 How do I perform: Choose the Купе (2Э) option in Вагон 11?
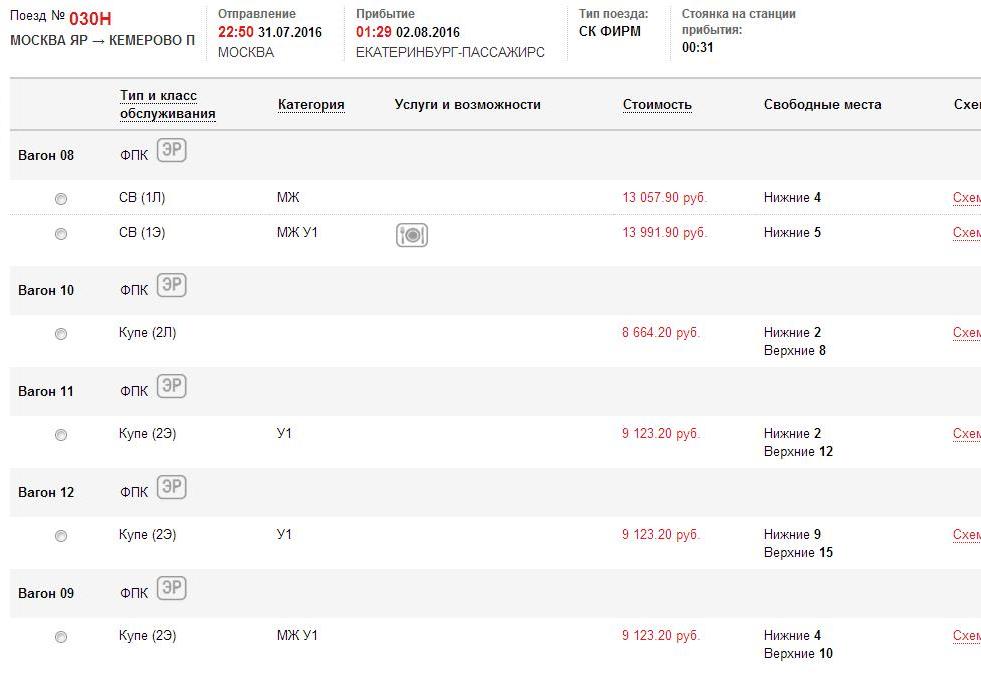tap(61, 435)
